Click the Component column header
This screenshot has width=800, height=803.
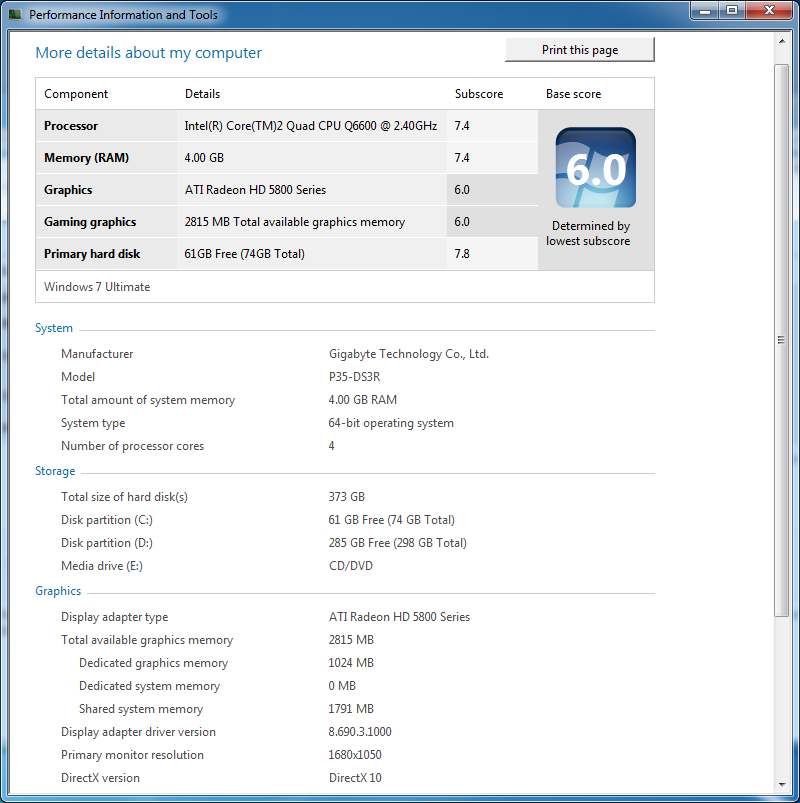[76, 94]
